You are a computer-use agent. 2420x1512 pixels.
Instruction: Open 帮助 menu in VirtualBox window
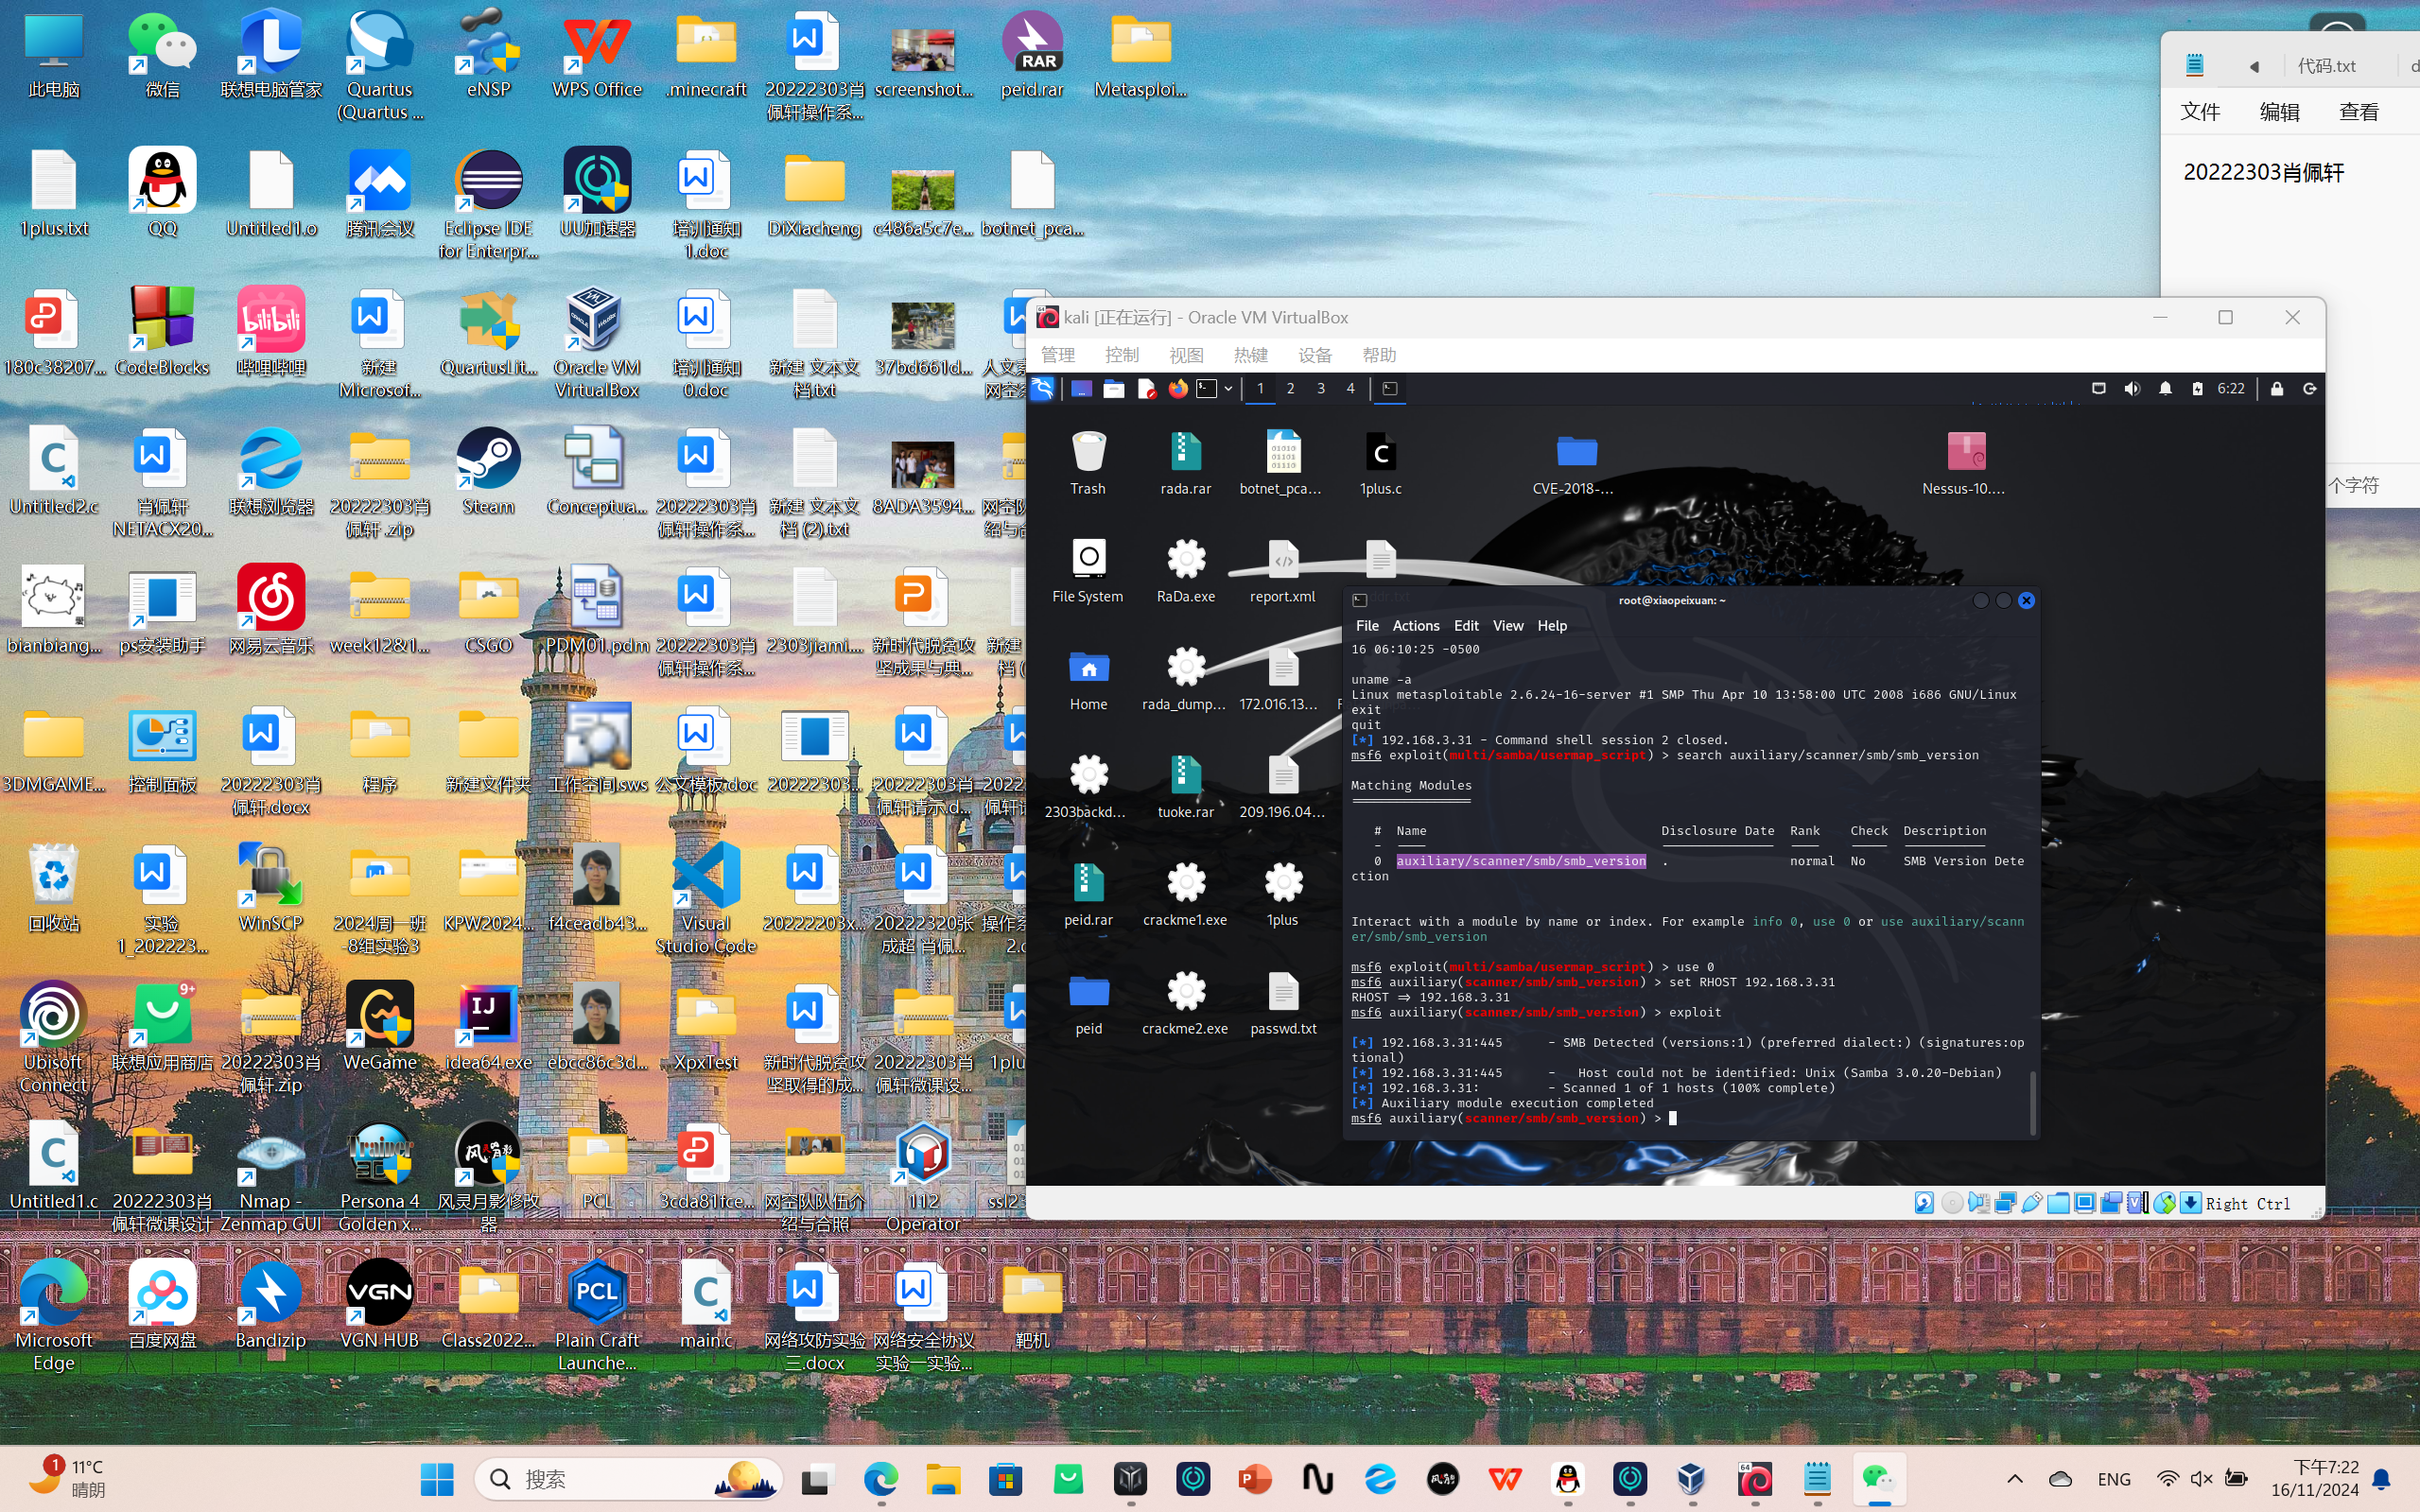pyautogui.click(x=1379, y=355)
